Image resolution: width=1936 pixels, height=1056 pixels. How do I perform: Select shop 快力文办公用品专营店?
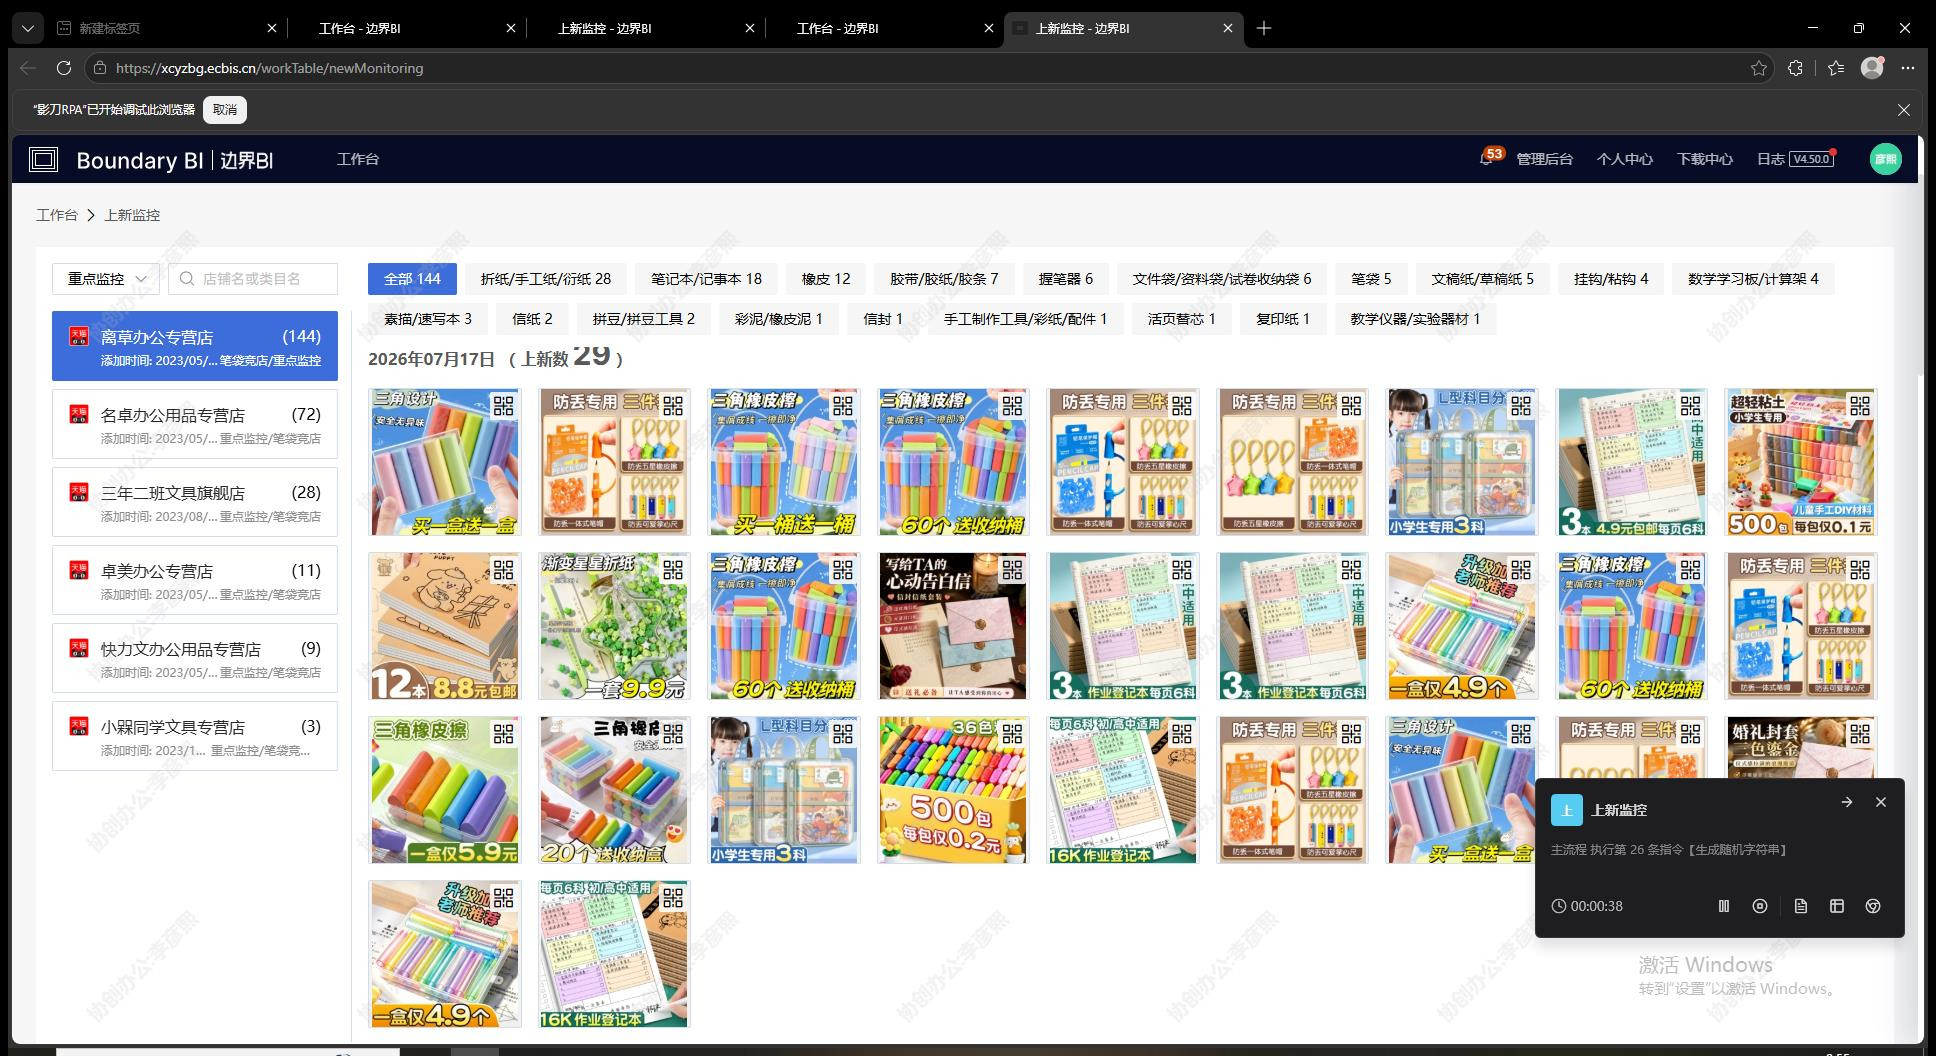195,658
